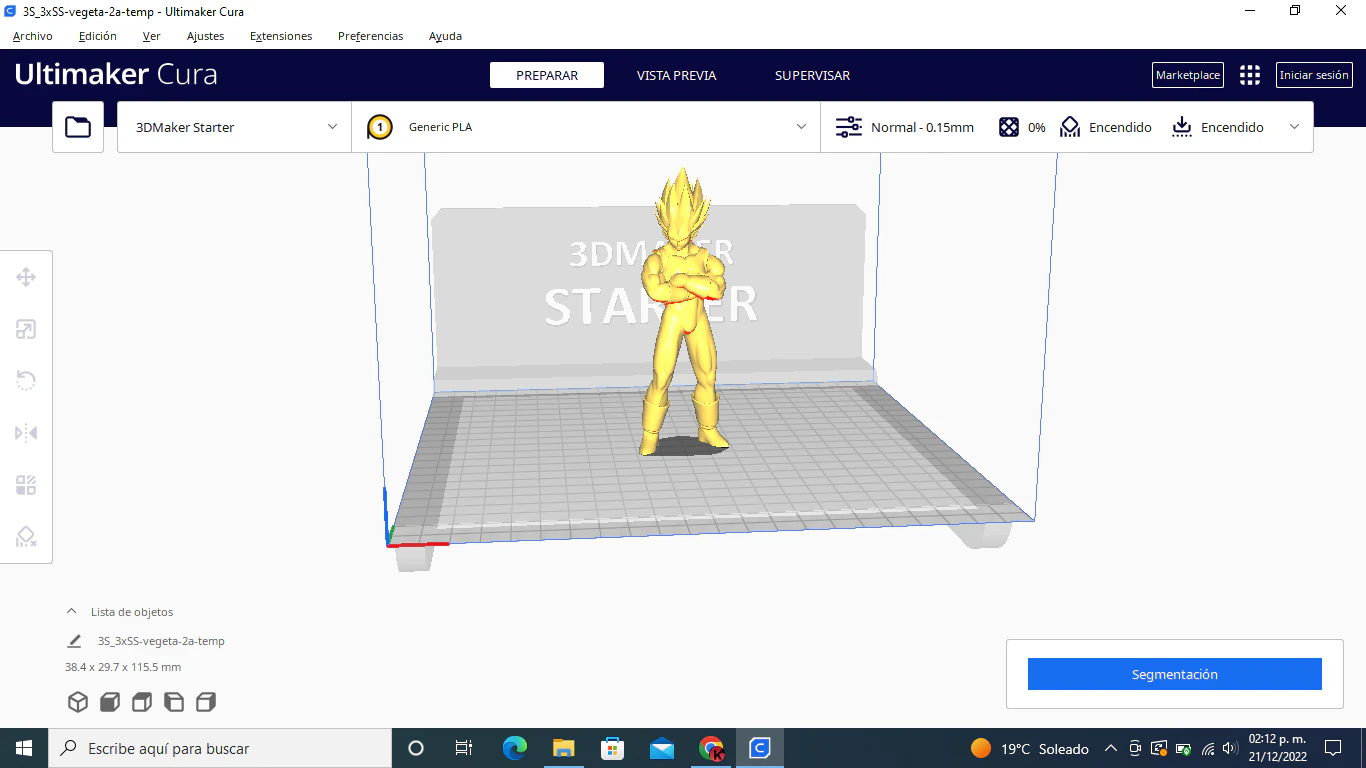This screenshot has height=768, width=1366.
Task: Open Ajustes menu
Action: pyautogui.click(x=205, y=36)
